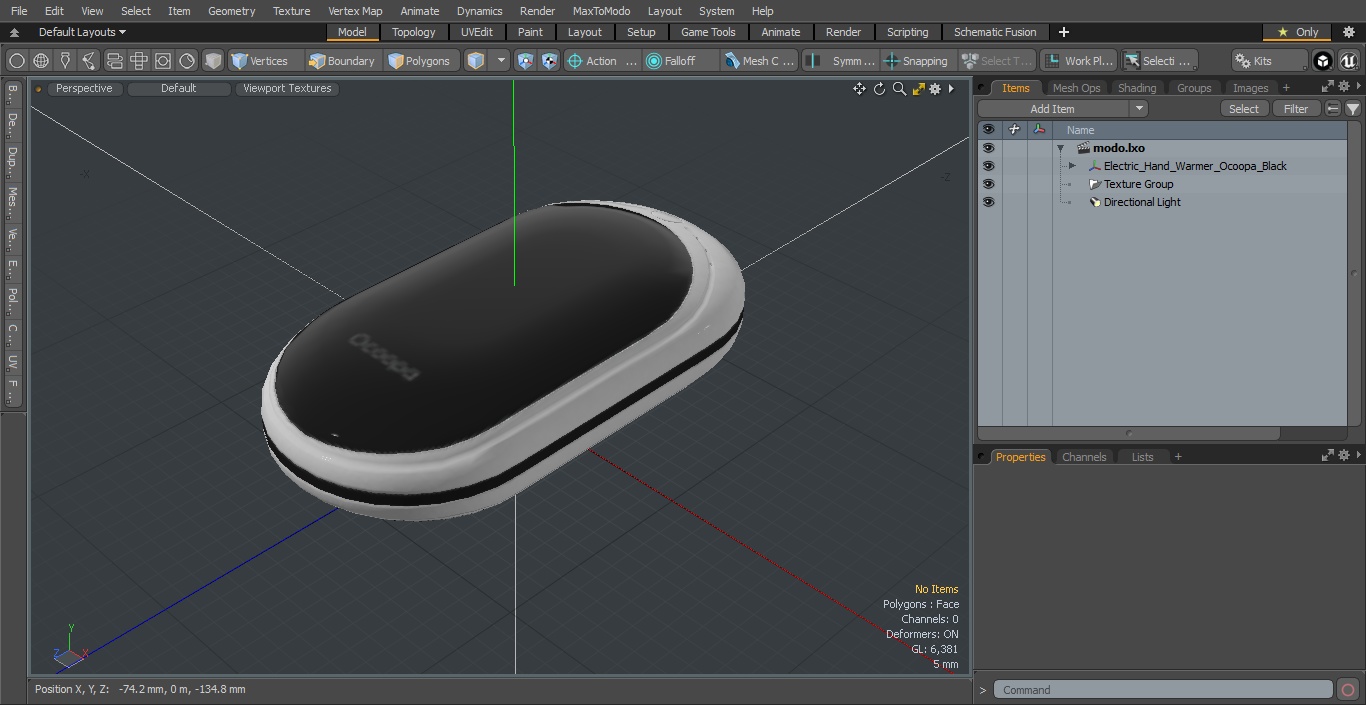
Task: Open layout settings gear at top right
Action: click(x=1348, y=32)
